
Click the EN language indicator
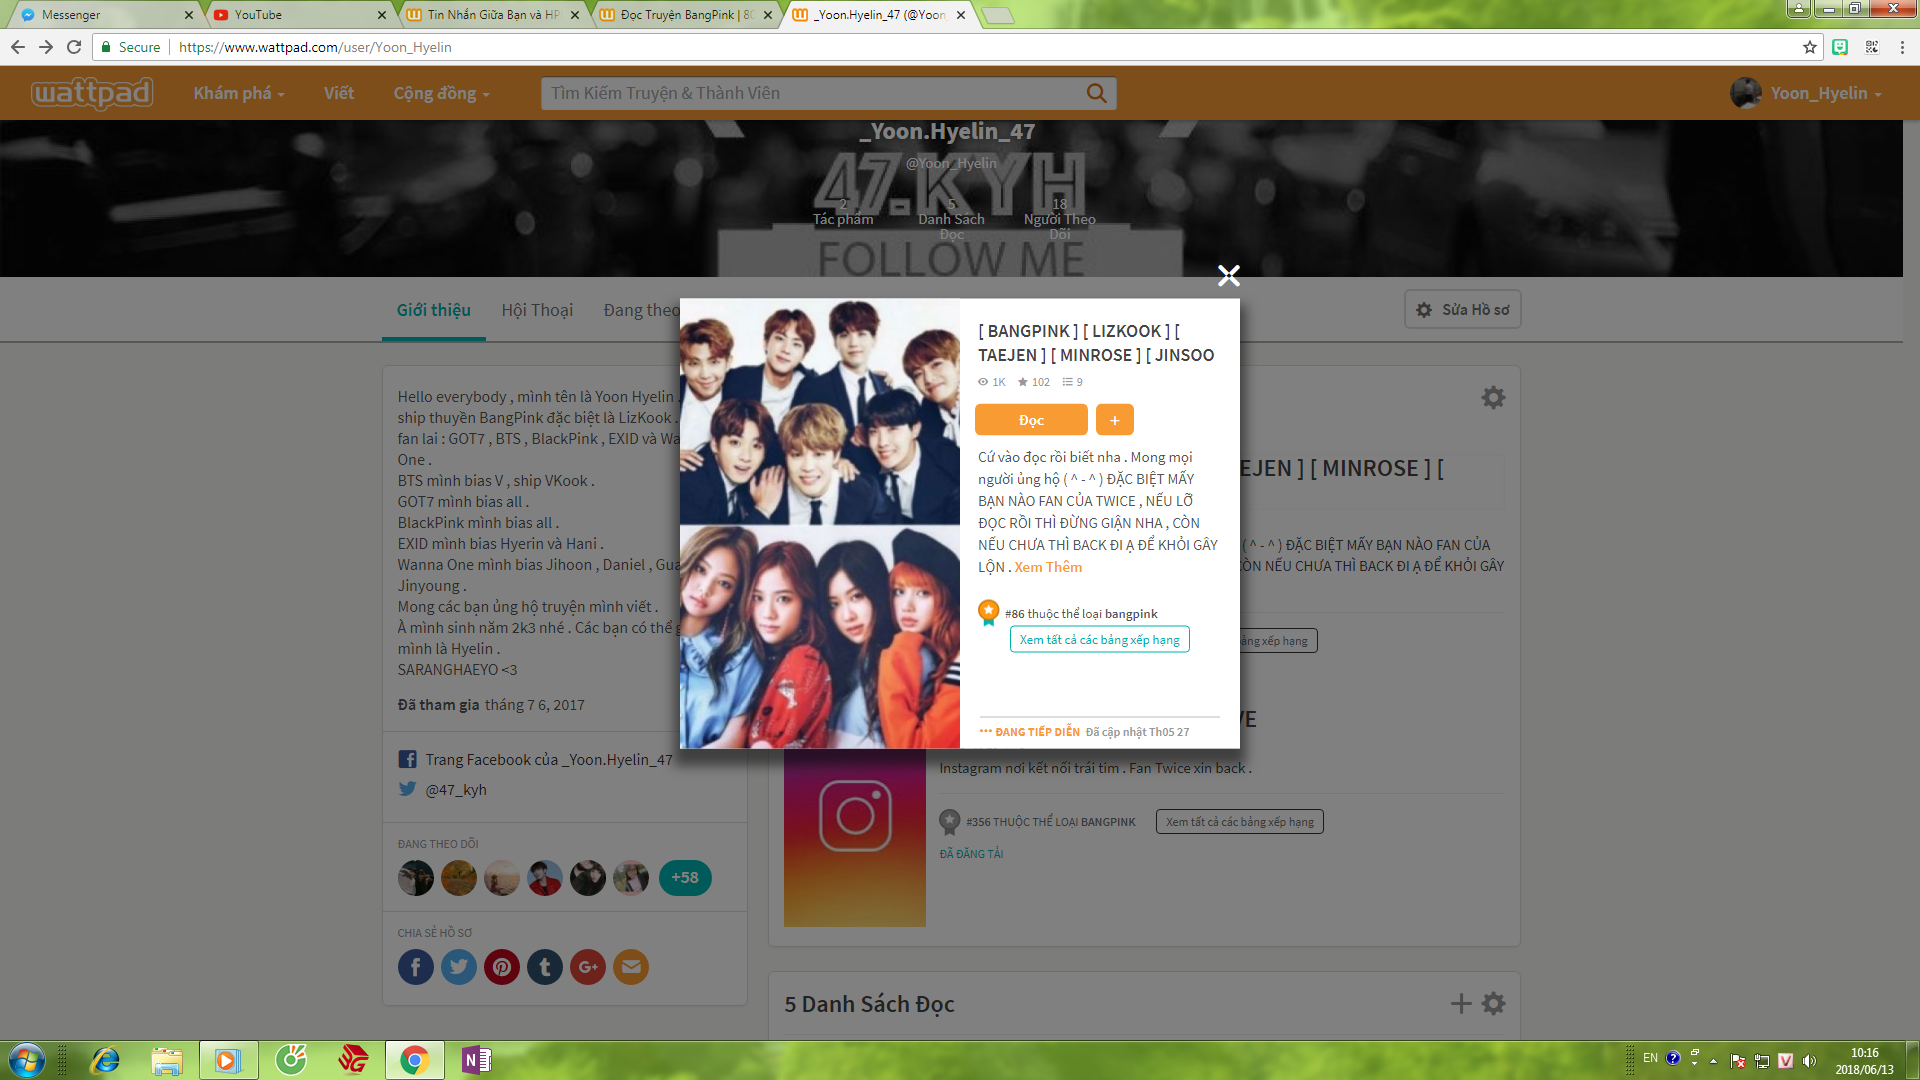pos(1650,1057)
